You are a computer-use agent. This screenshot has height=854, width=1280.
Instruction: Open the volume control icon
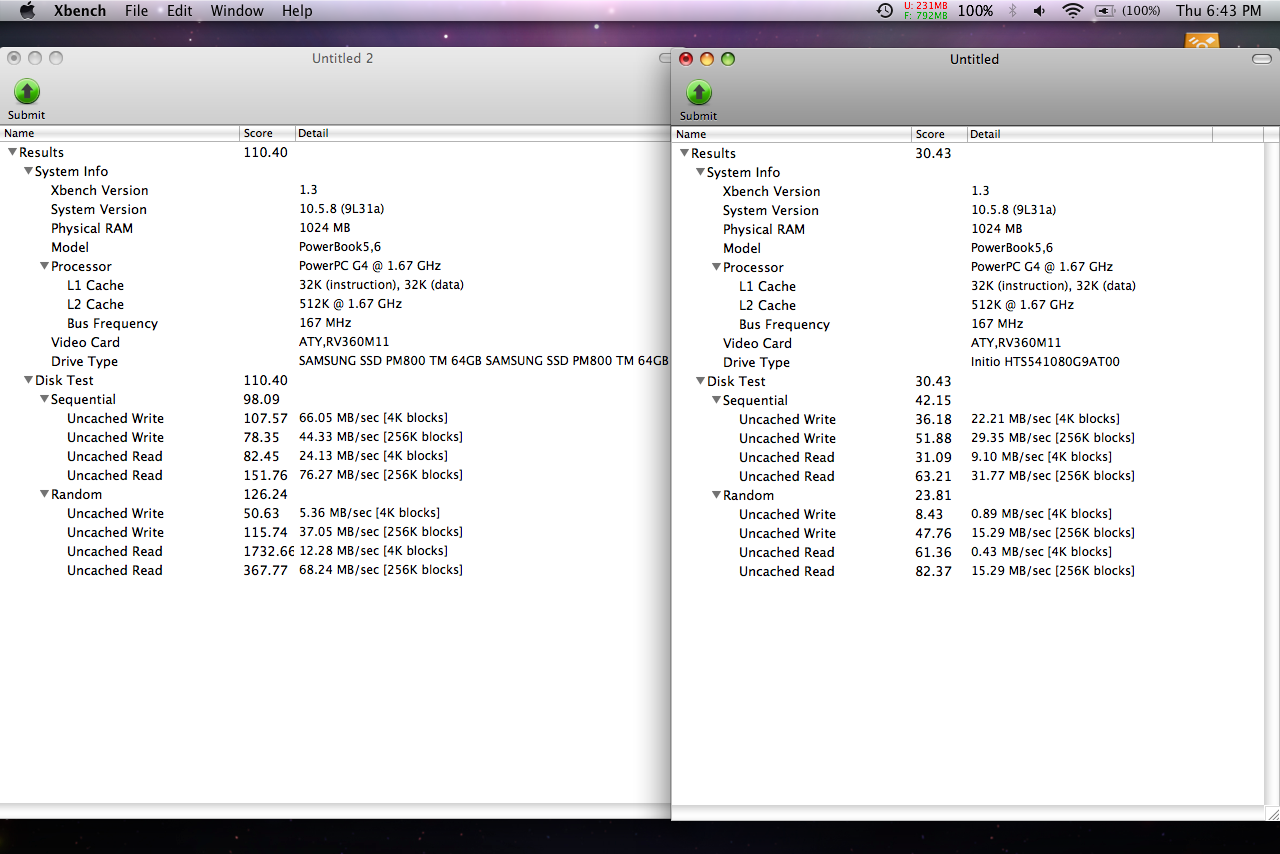click(1040, 11)
